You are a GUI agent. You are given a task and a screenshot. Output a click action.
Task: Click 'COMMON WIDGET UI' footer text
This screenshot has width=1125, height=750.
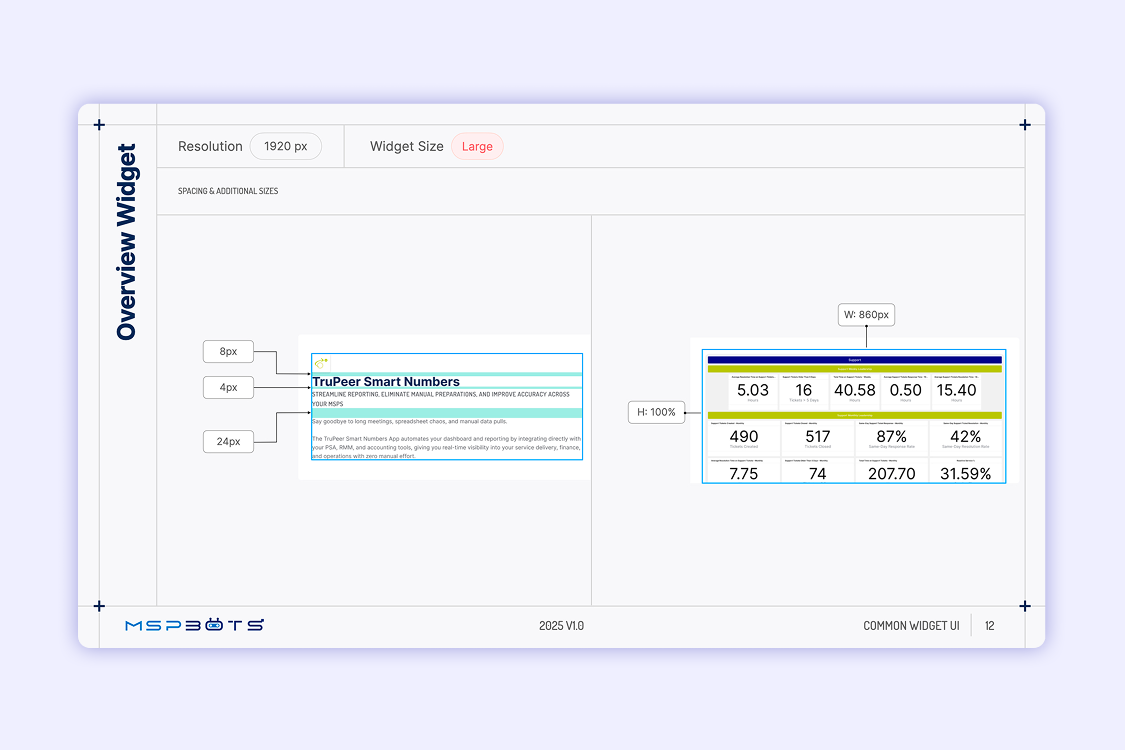point(911,626)
